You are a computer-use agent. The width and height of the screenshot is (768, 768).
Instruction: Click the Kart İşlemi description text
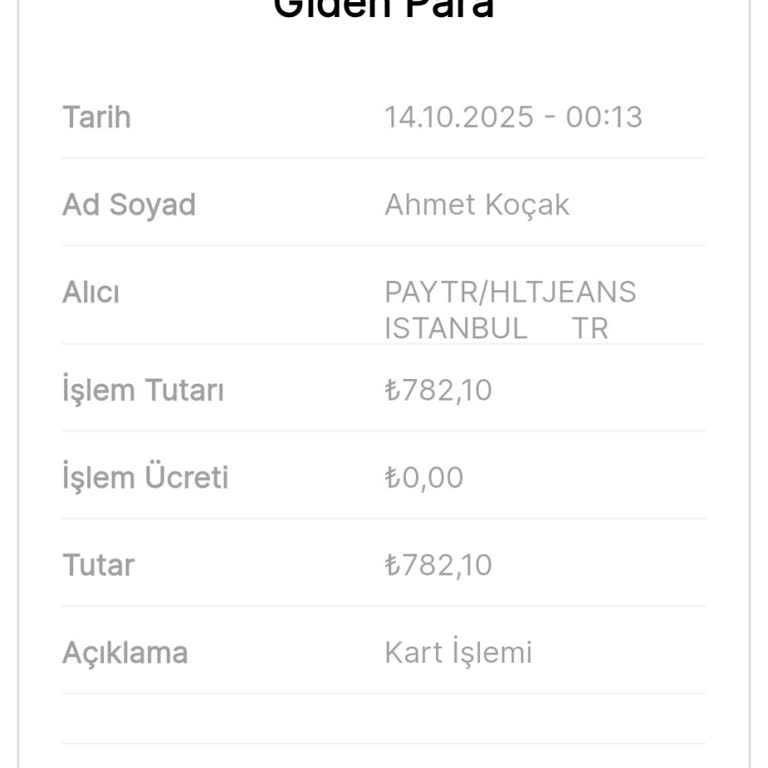[458, 652]
